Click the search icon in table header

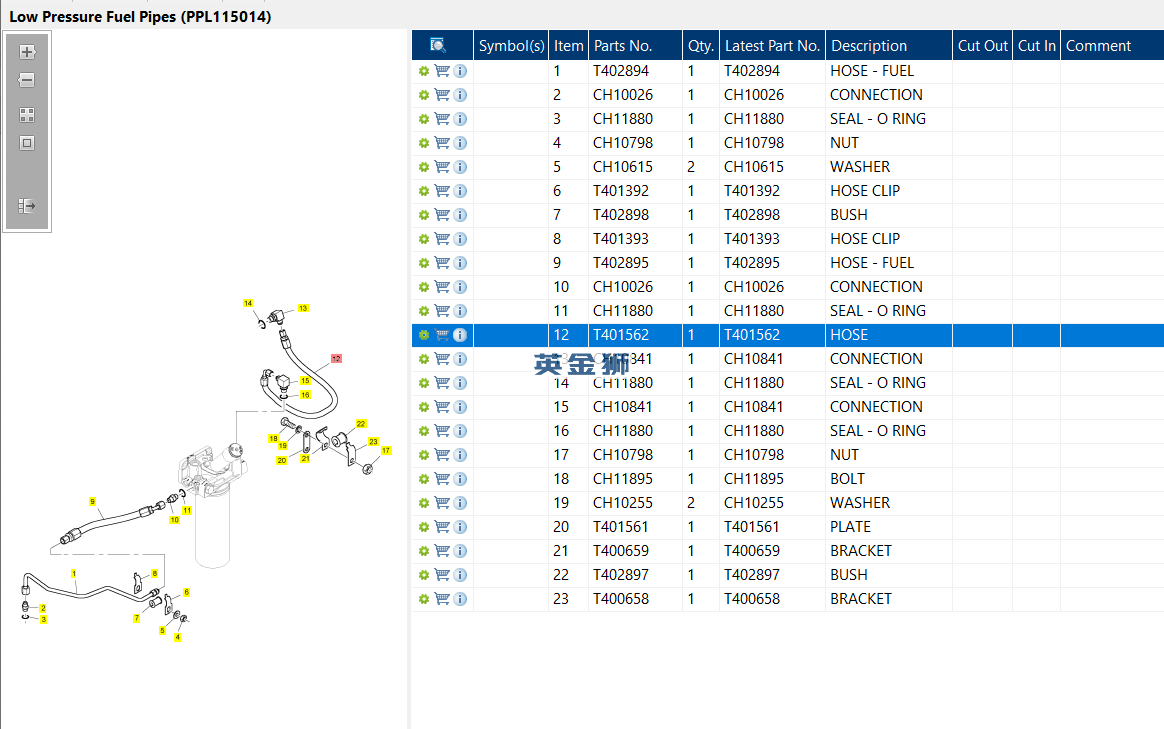pyautogui.click(x=438, y=45)
